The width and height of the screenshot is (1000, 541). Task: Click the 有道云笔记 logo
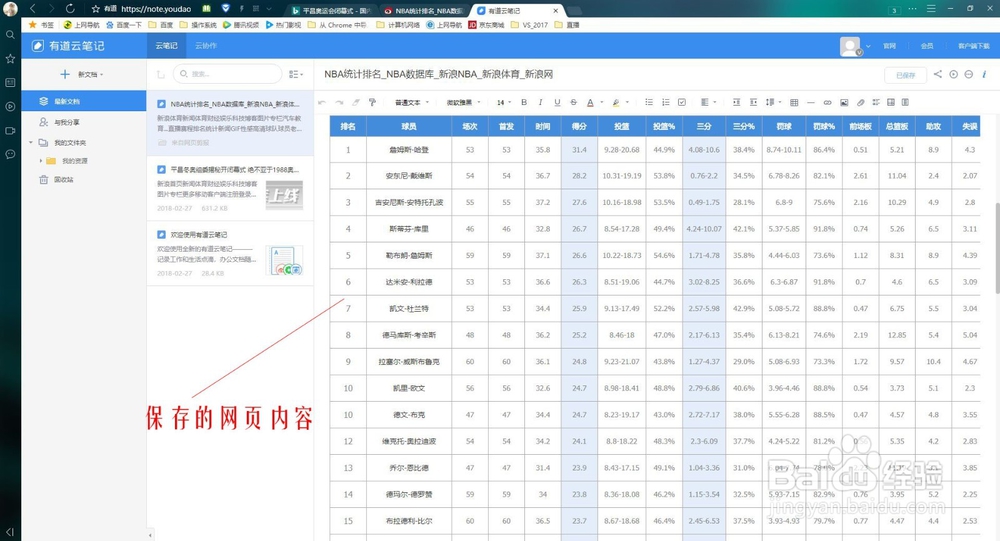pos(68,46)
